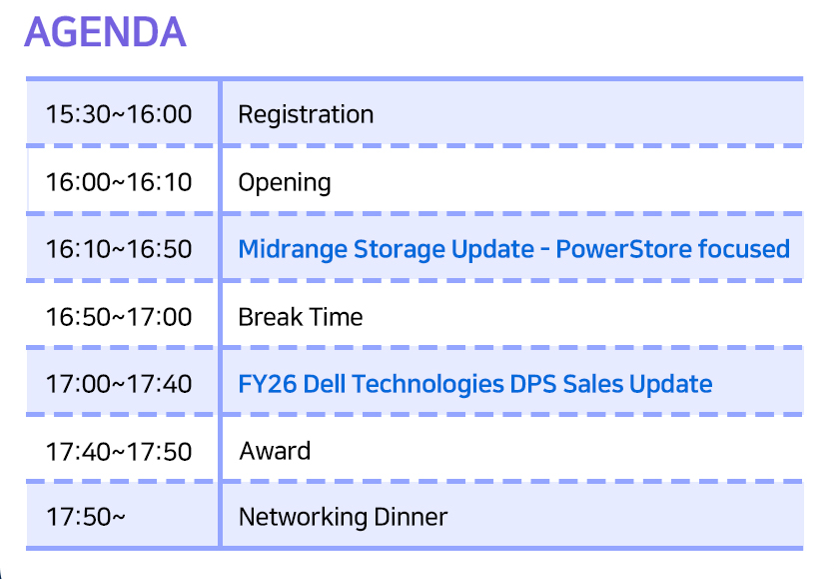Select the 17:50~ time cell
The height and width of the screenshot is (579, 834).
coord(86,517)
